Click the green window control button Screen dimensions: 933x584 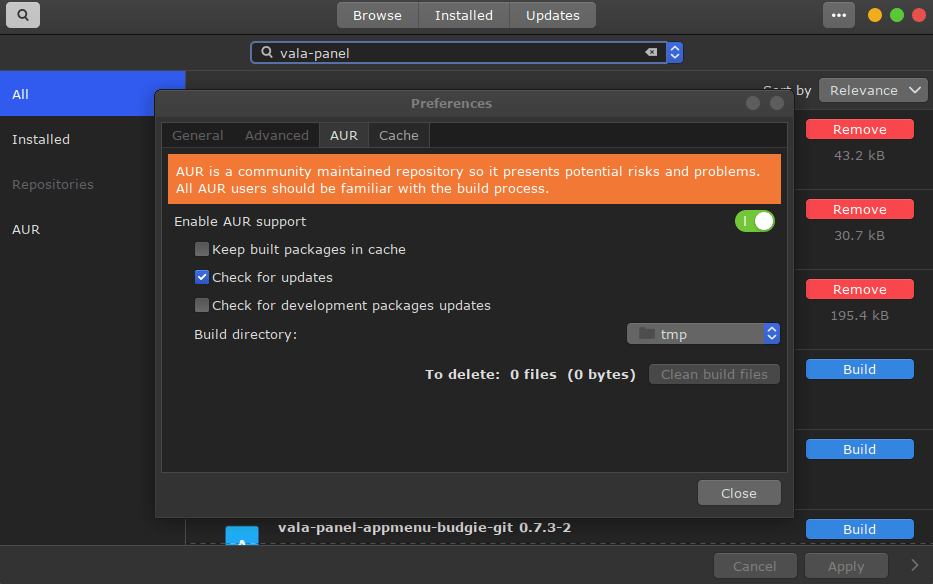coord(897,15)
